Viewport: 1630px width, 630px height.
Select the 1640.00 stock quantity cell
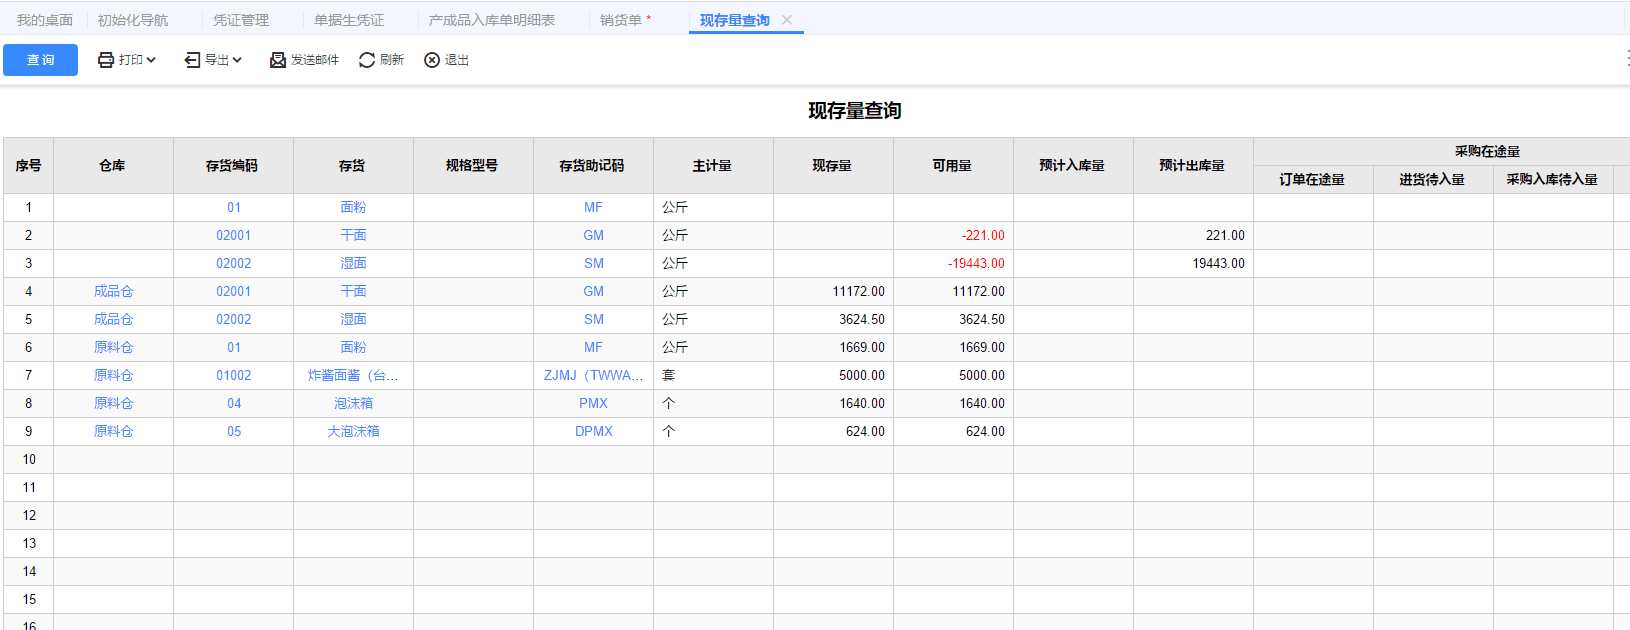tap(833, 404)
